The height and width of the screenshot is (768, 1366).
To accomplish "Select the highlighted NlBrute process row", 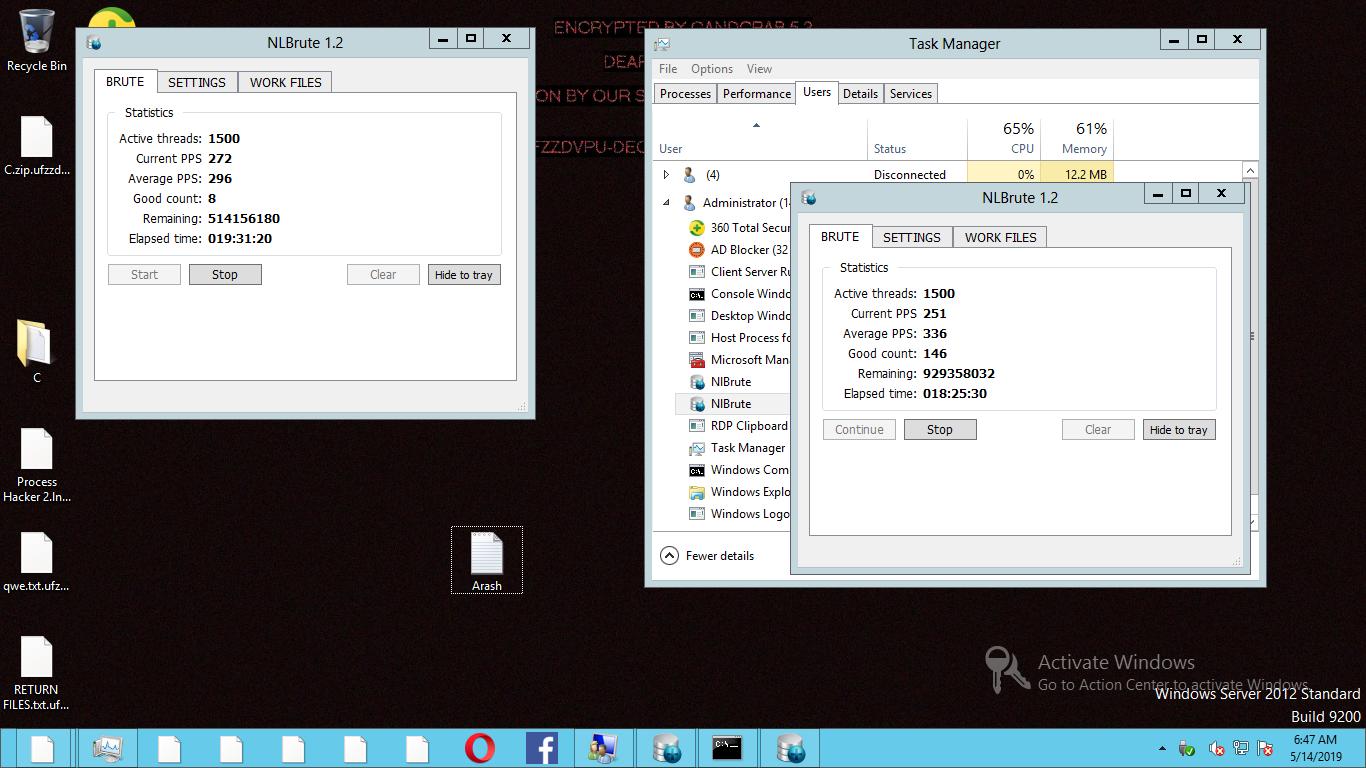I will [733, 404].
